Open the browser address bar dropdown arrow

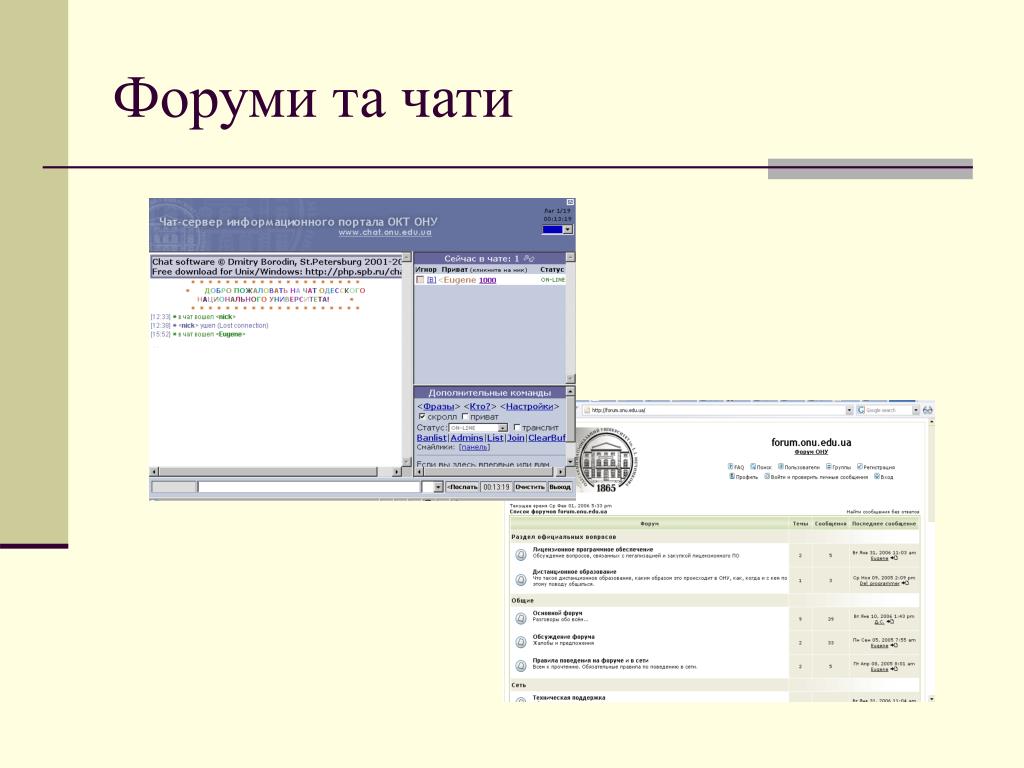pyautogui.click(x=849, y=410)
